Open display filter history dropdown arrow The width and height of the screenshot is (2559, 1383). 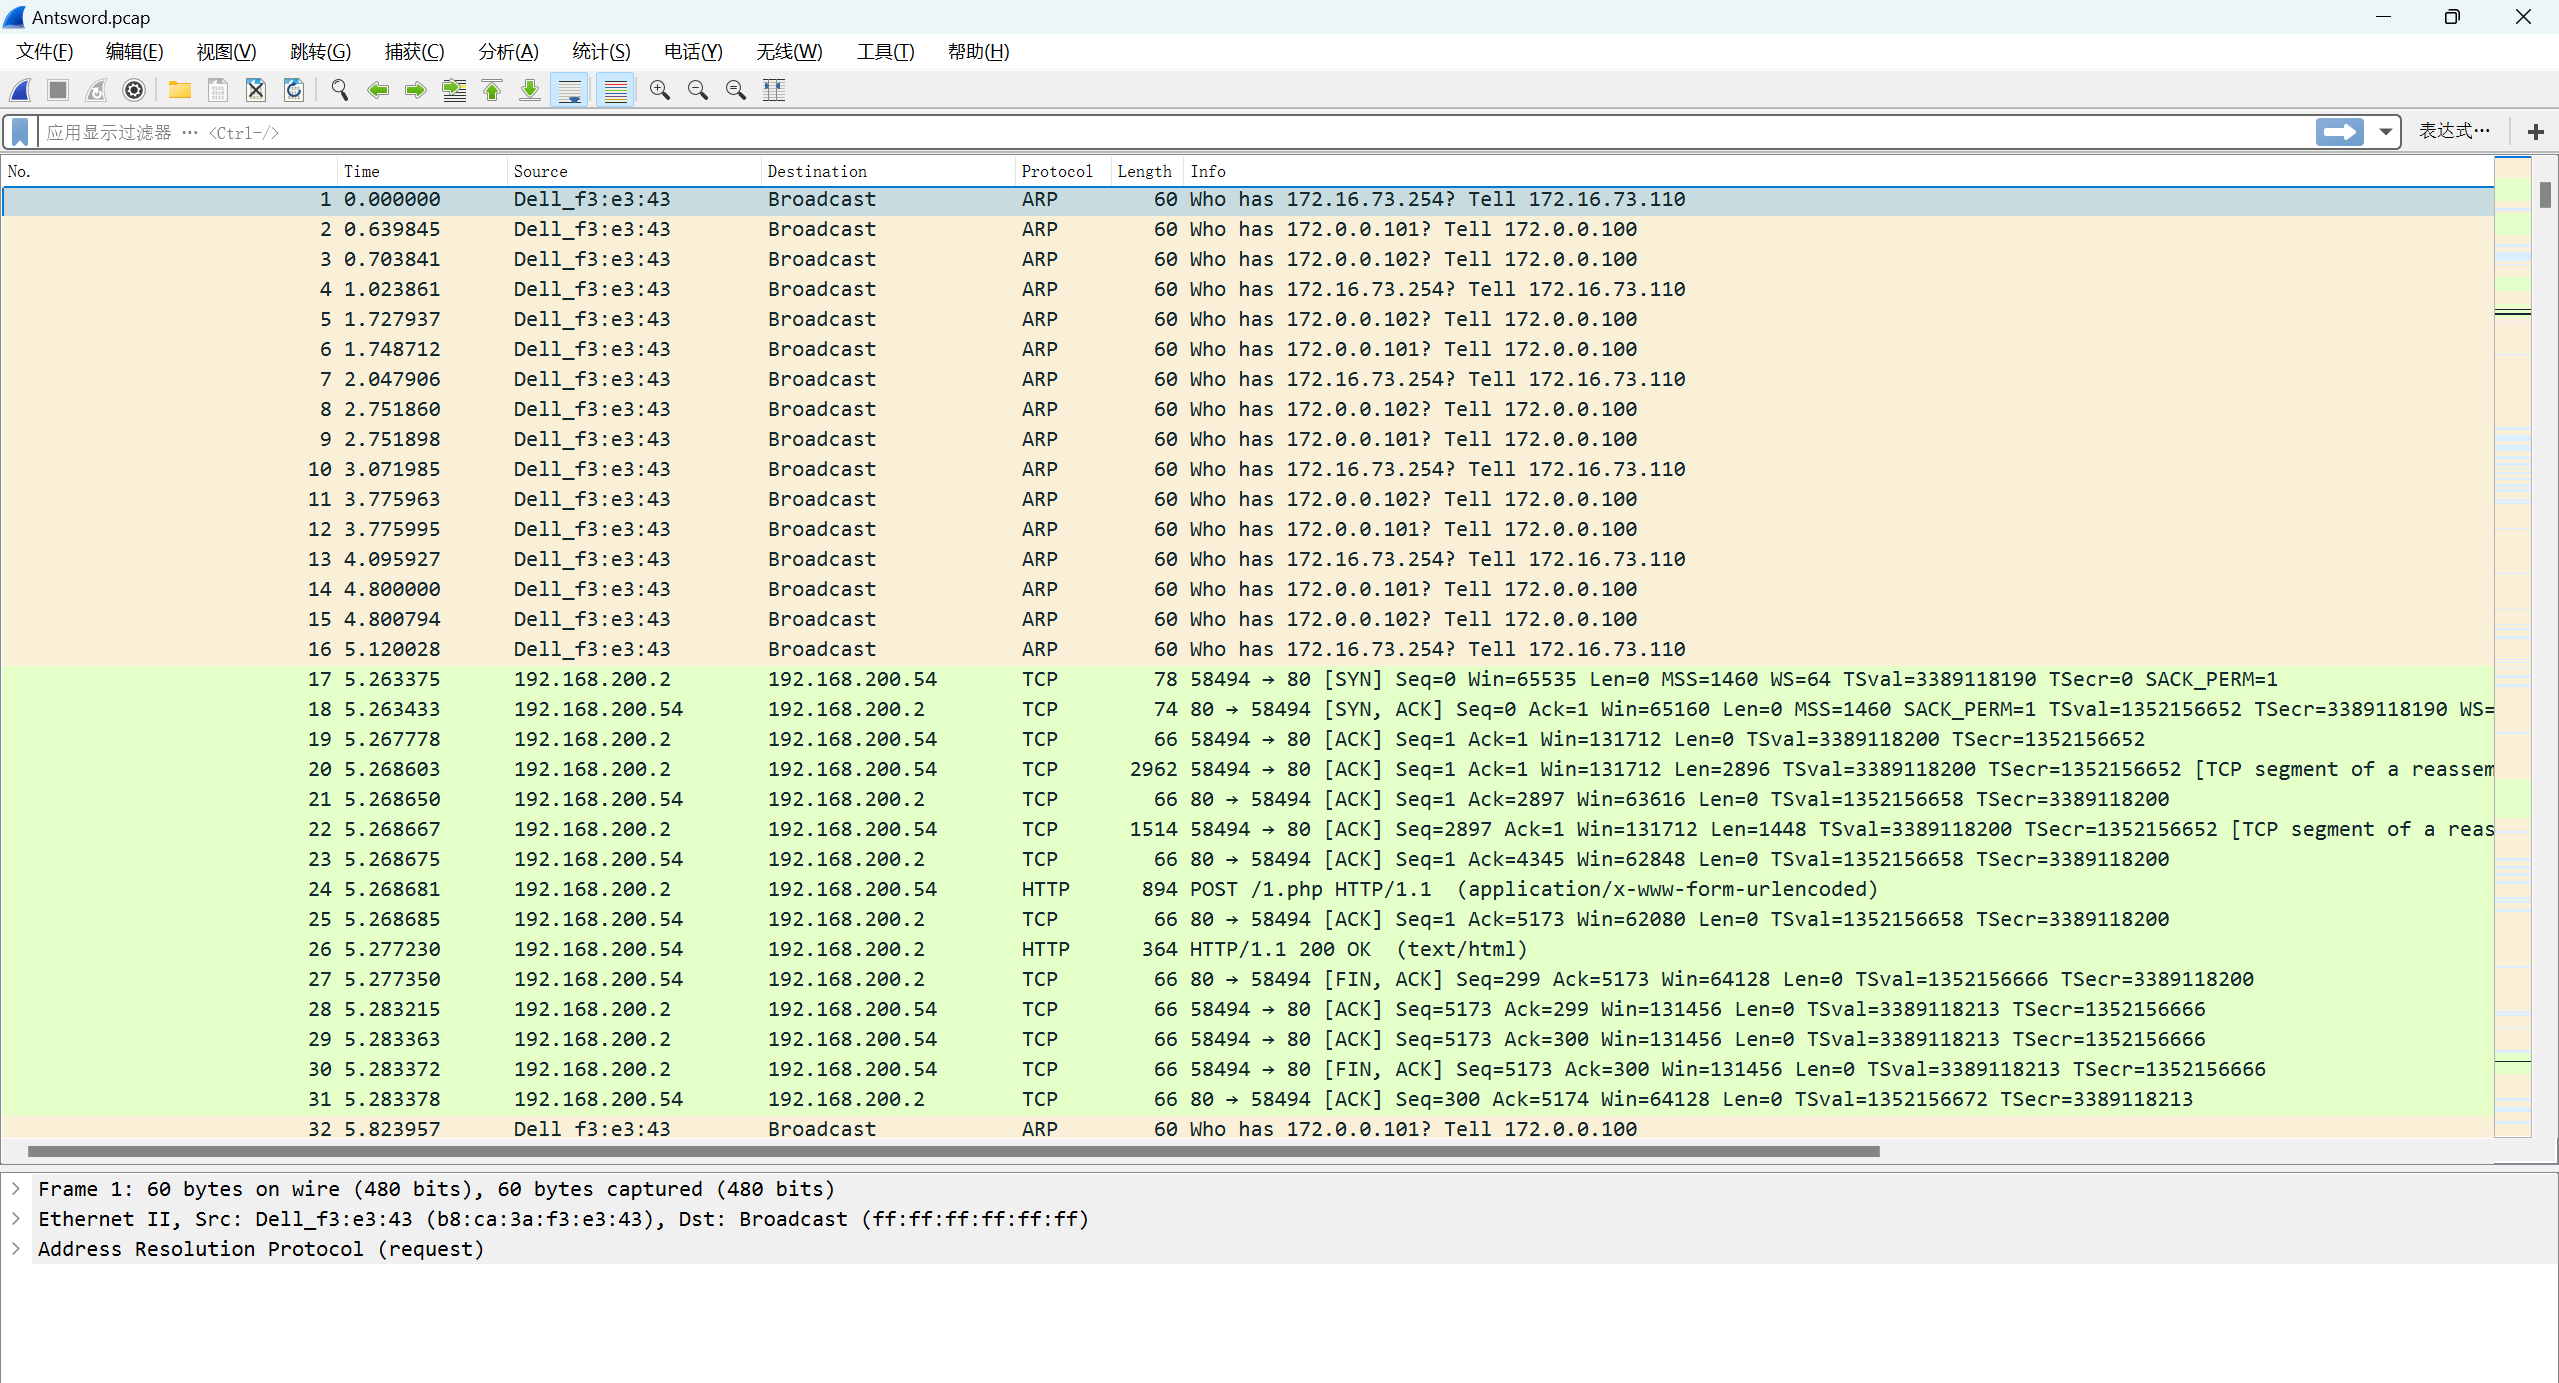pos(2386,132)
